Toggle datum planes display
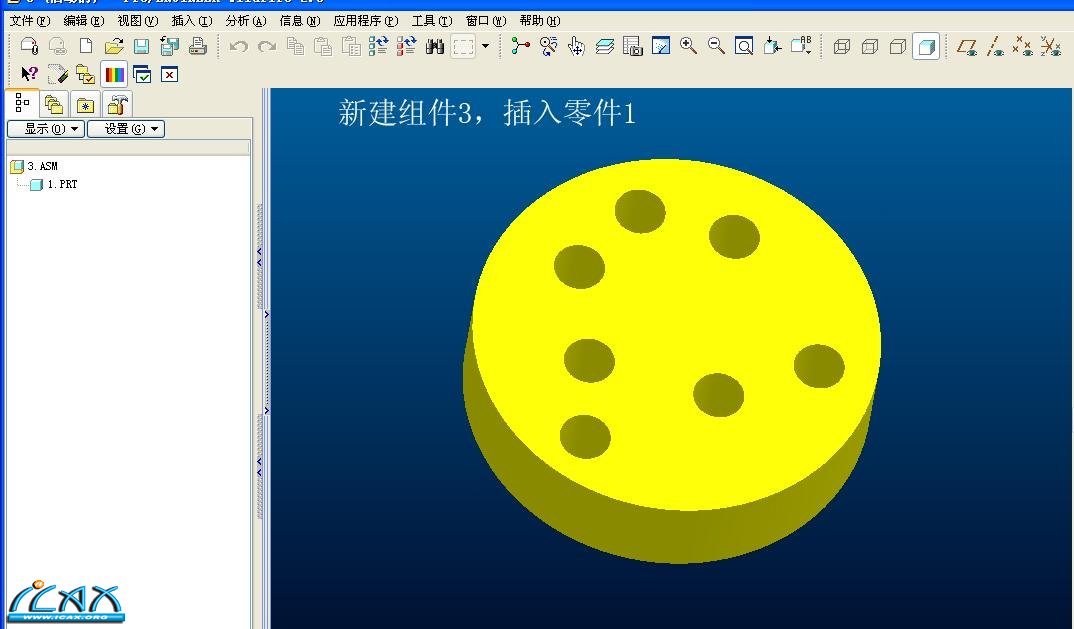1074x629 pixels. click(x=967, y=47)
